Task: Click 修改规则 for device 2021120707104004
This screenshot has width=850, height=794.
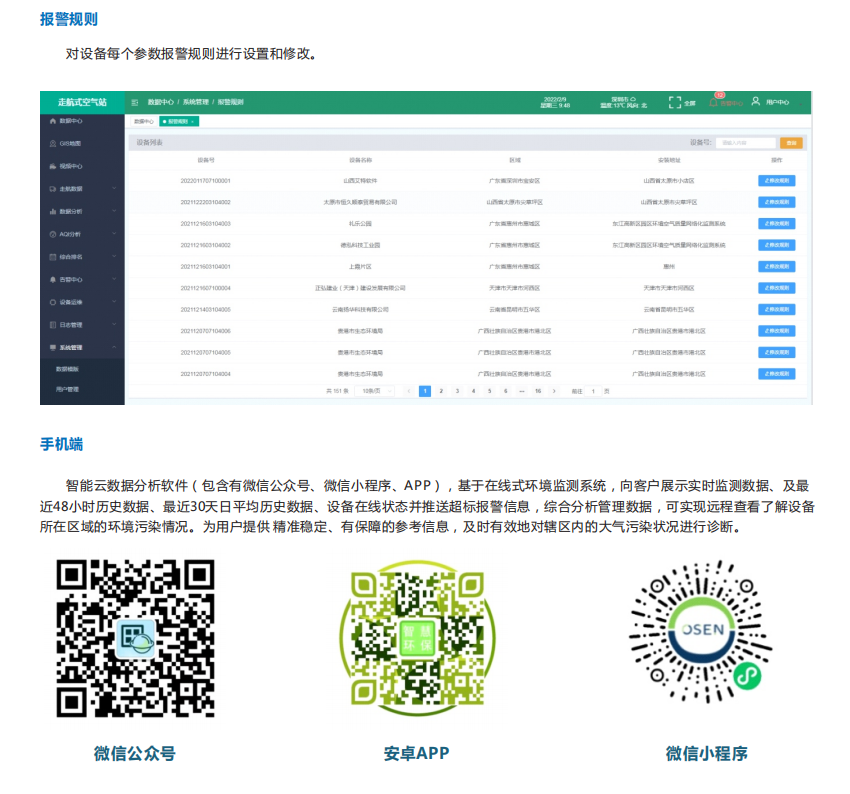Action: [777, 373]
